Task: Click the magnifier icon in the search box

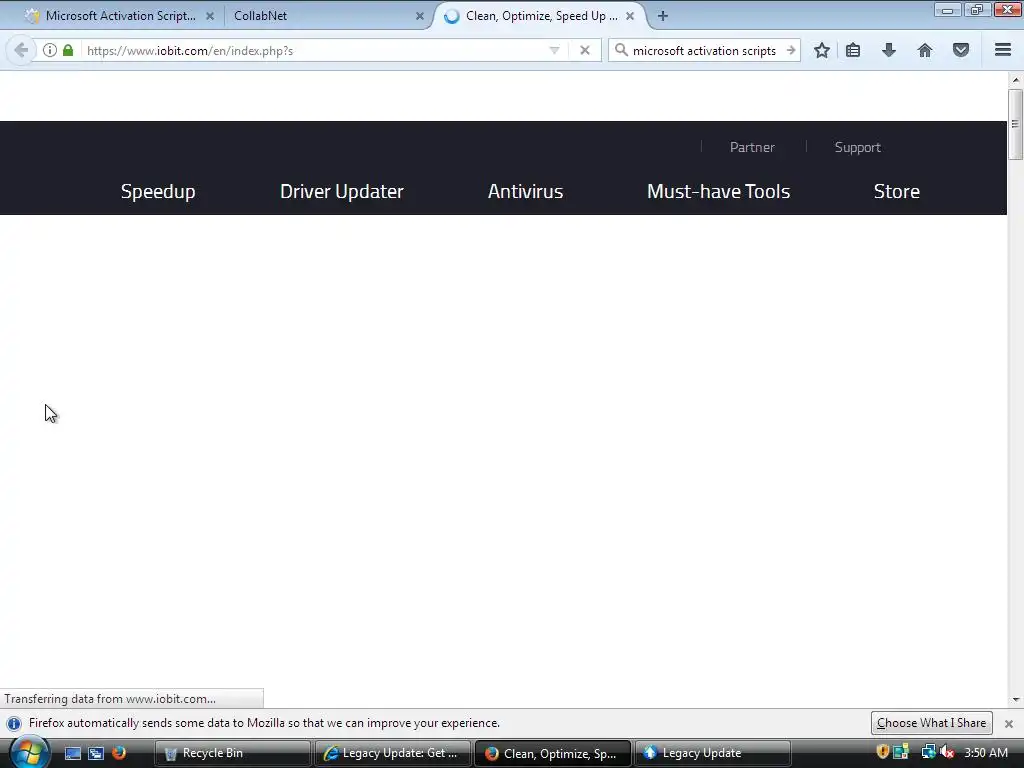Action: (621, 50)
